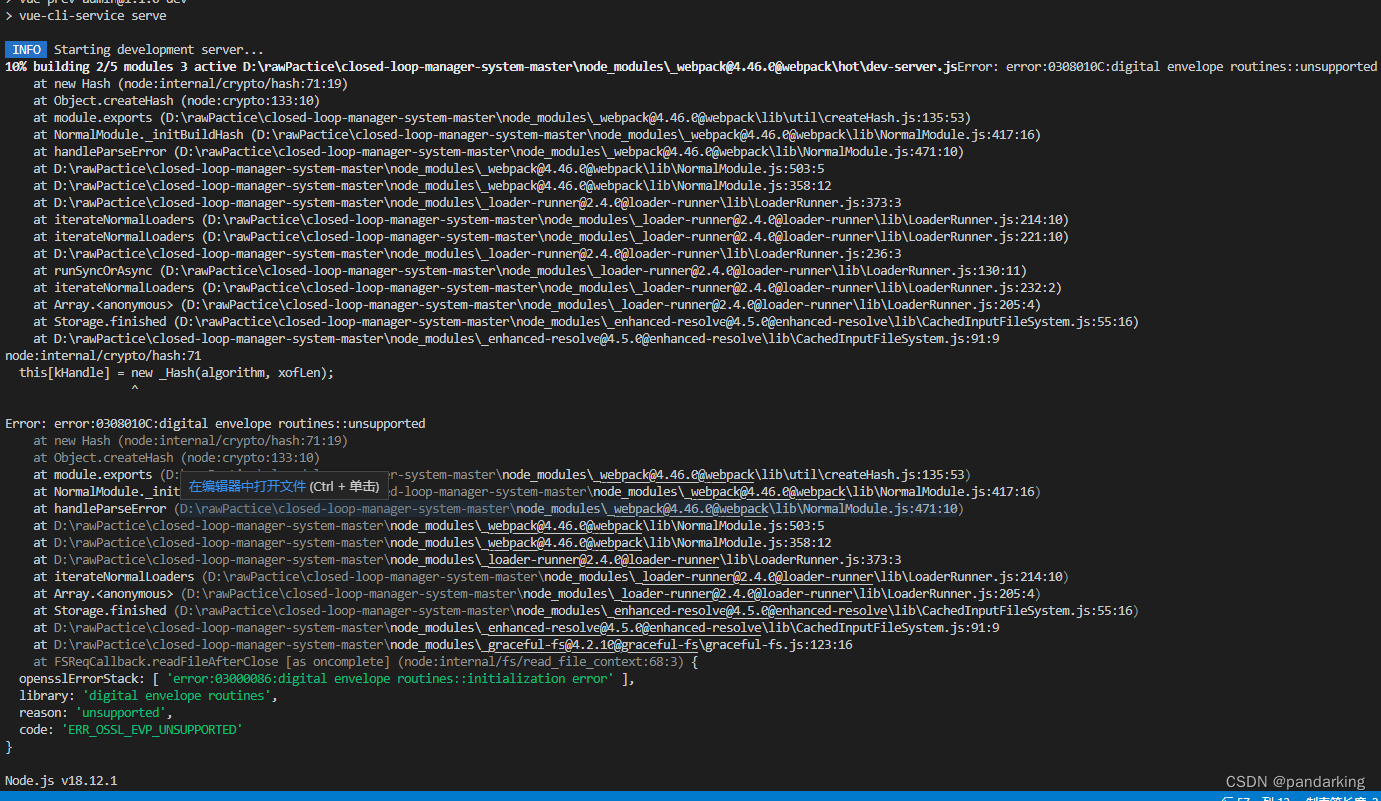Open the graceful-fs.js:123:16 file link
The height and width of the screenshot is (801, 1381).
pos(452,645)
